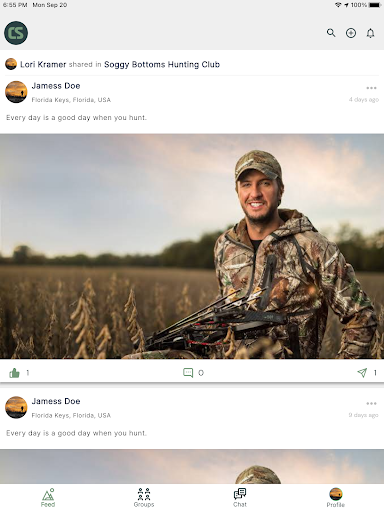The height and width of the screenshot is (512, 384).
Task: Open options menu for the 4-days-ago post
Action: 371,88
